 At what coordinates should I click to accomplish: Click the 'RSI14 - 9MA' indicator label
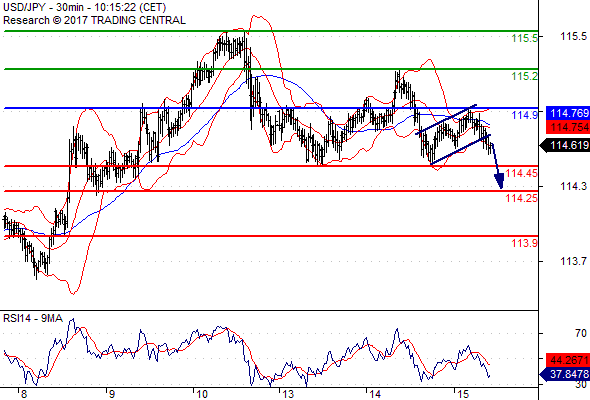[x=33, y=318]
